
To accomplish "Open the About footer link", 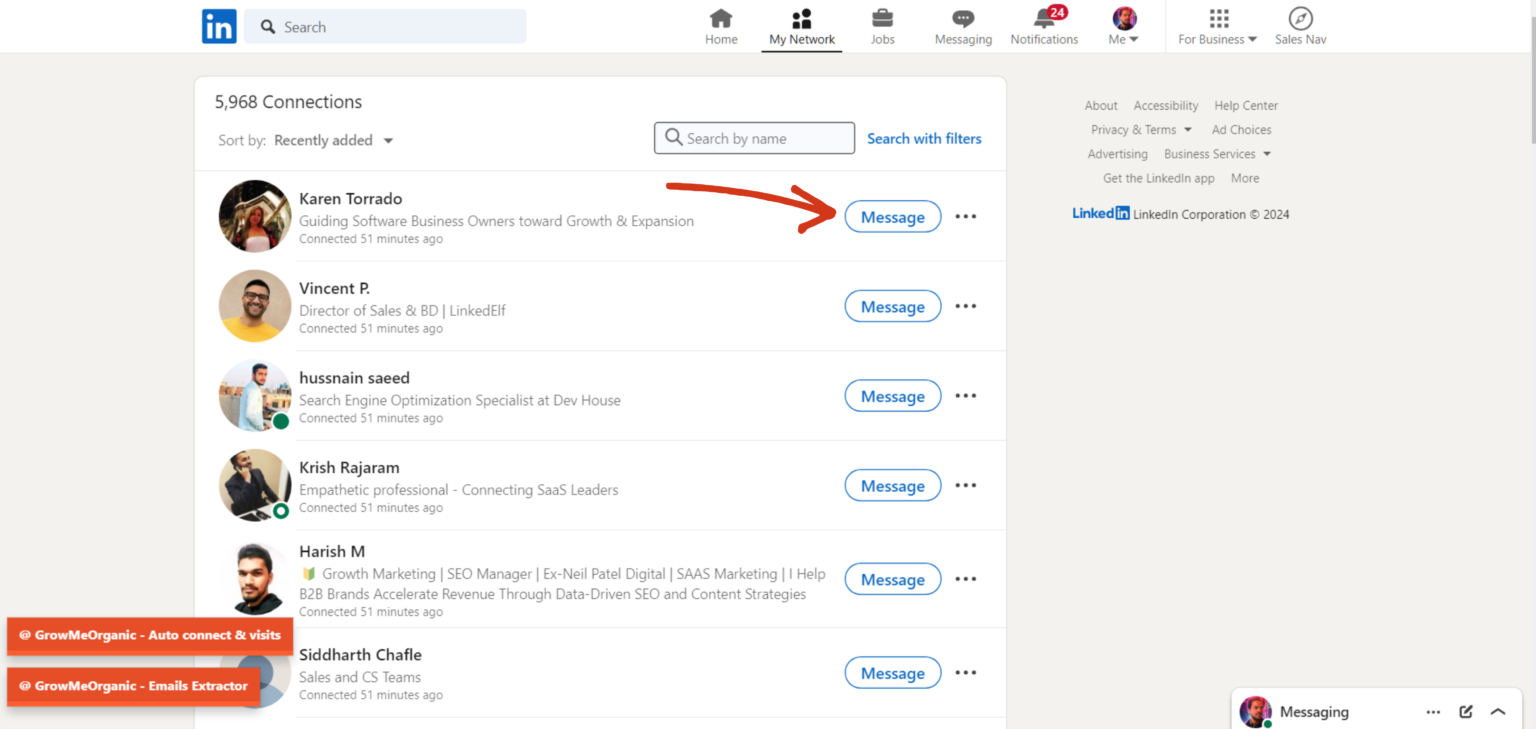I will coord(1101,105).
